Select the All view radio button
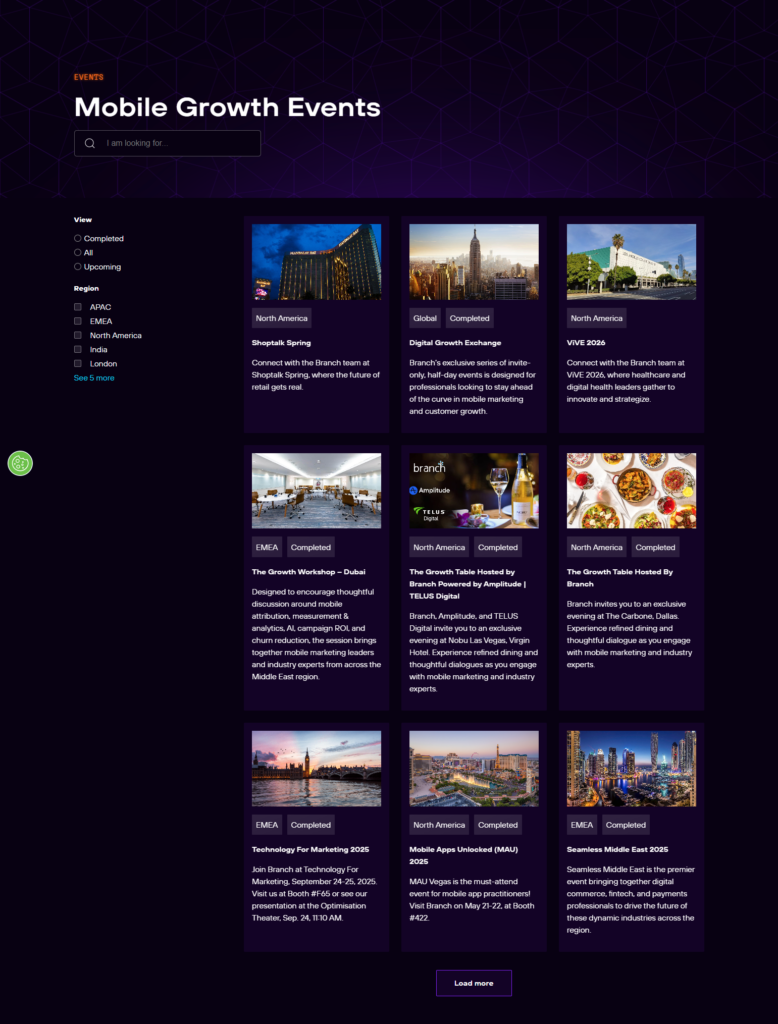The width and height of the screenshot is (778, 1024). pos(78,253)
